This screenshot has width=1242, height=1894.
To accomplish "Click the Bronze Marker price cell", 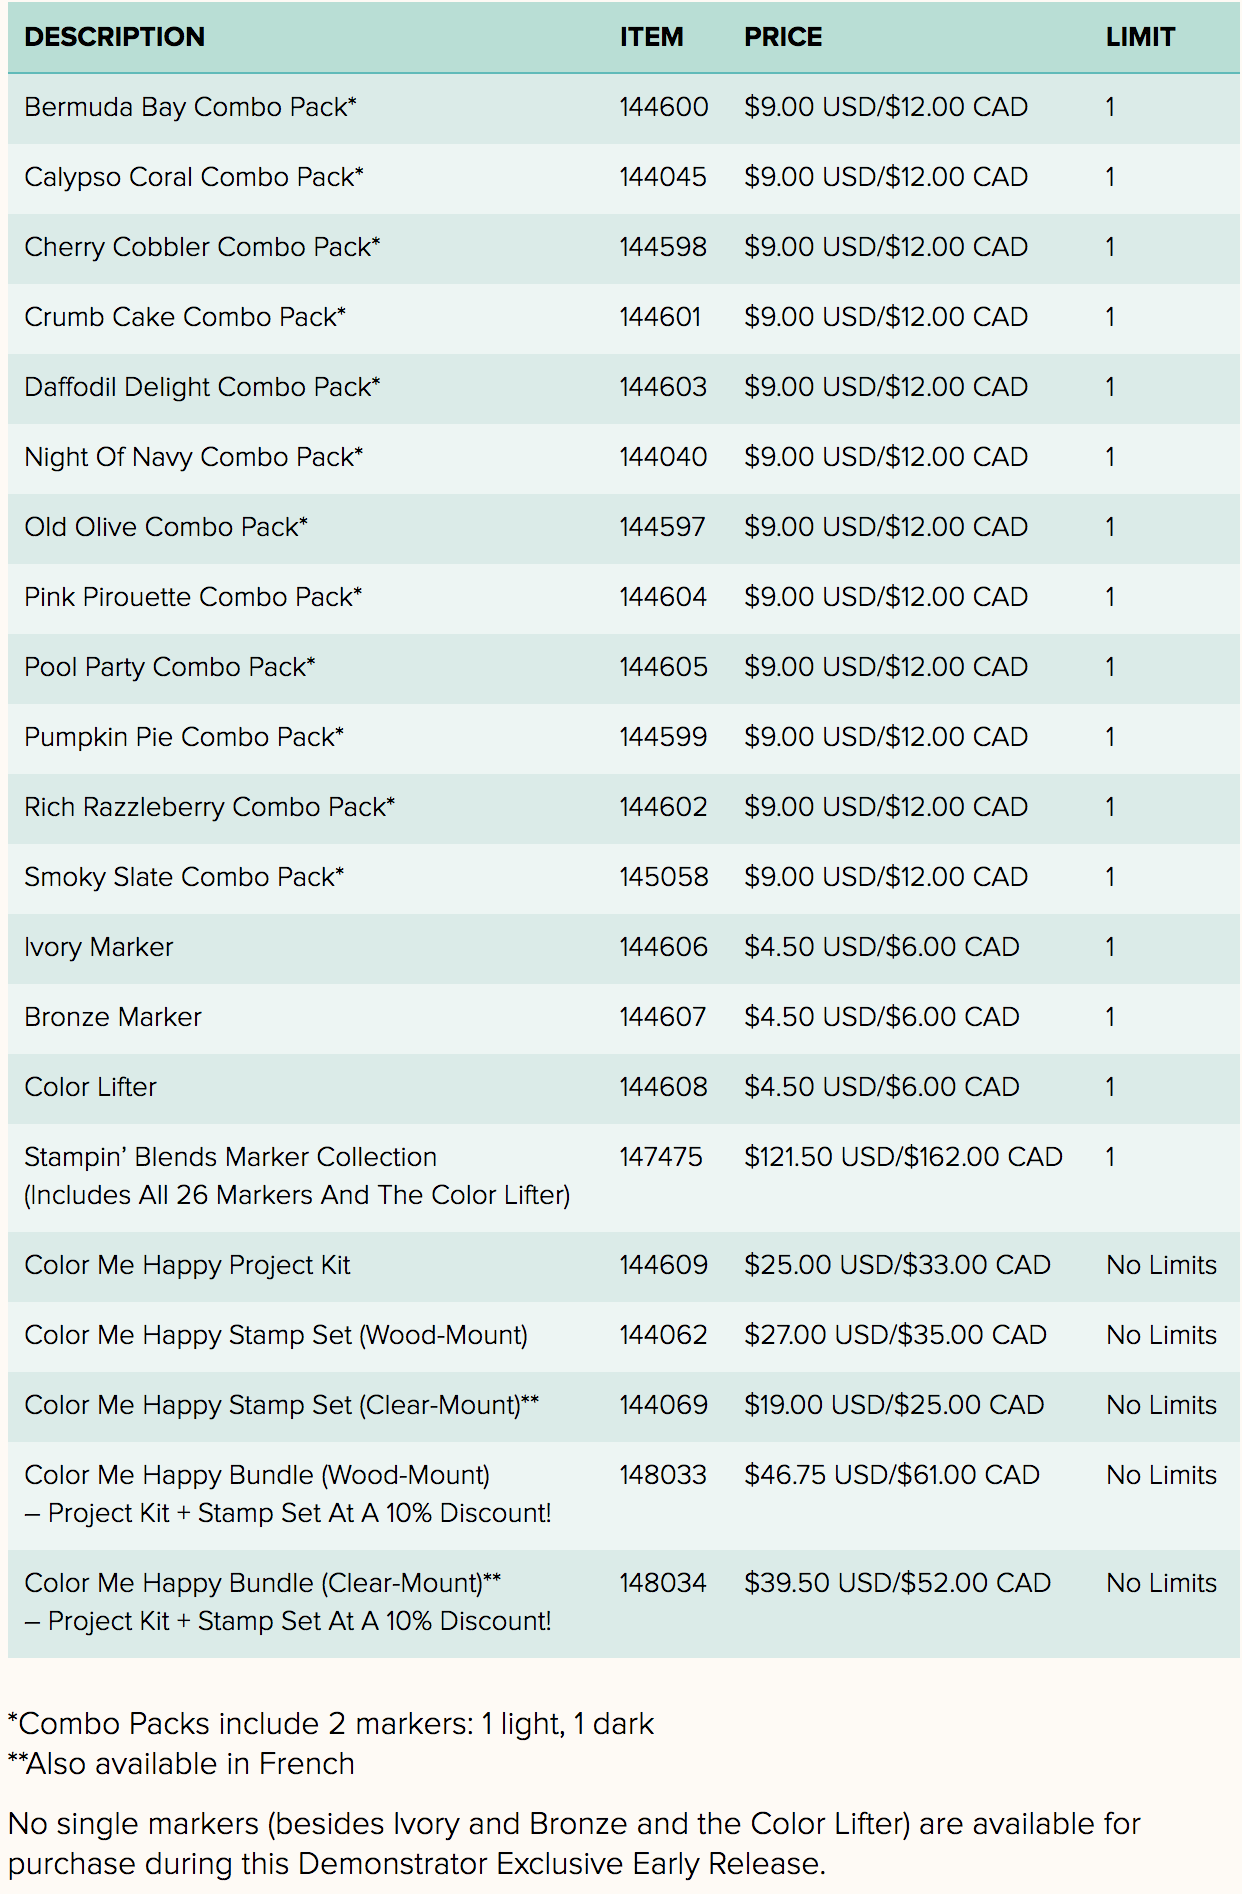I will coord(881,1017).
